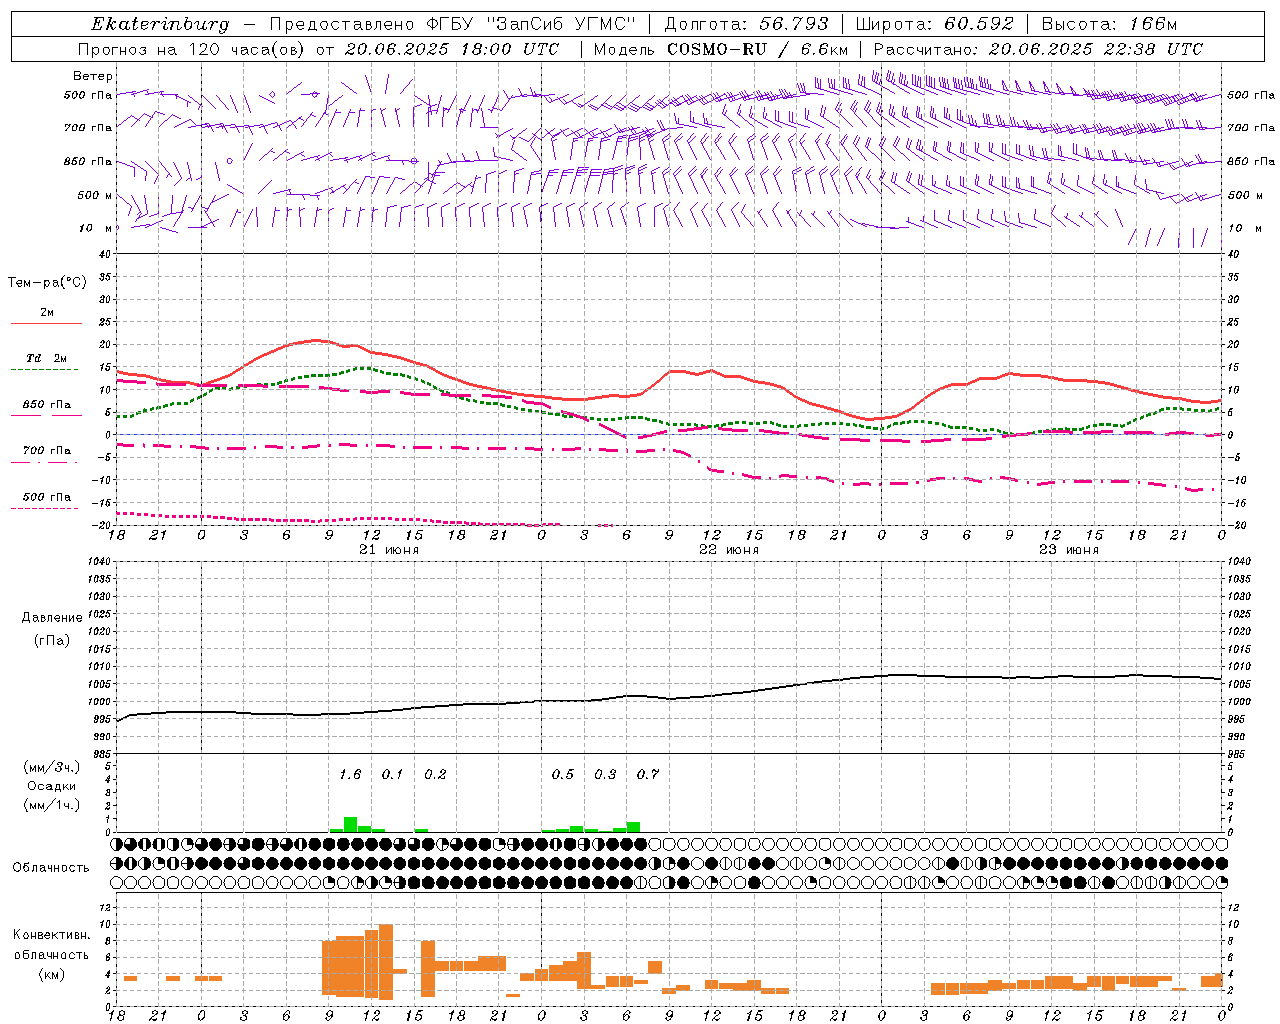Screen dimensions: 1280x1024
Task: Click the 'Td 2м' dew point legend entry
Action: click(x=47, y=358)
